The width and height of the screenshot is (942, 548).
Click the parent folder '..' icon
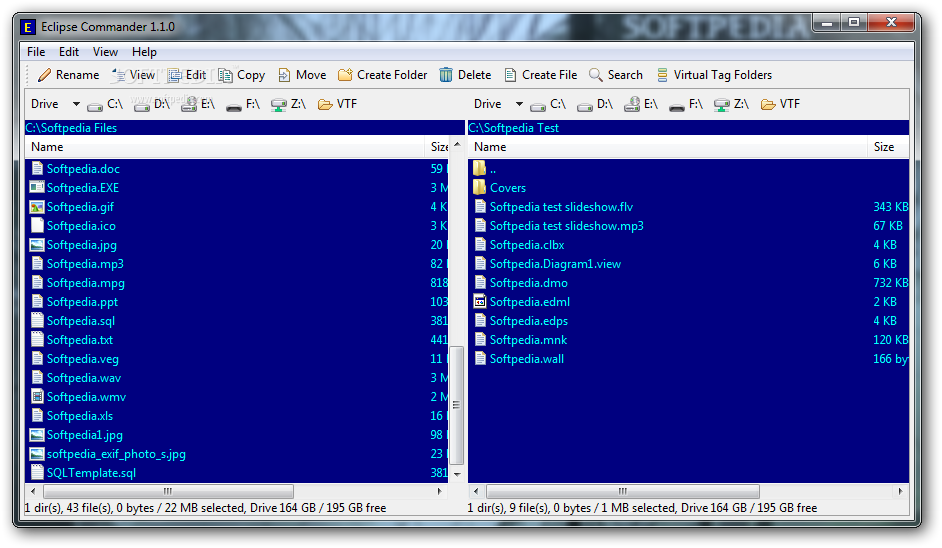coord(479,168)
